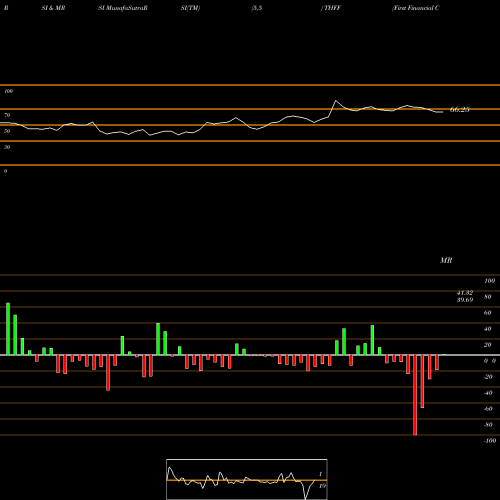The image size is (500, 500).
Task: Click the 80 label on MR axis
Action: (488, 297)
